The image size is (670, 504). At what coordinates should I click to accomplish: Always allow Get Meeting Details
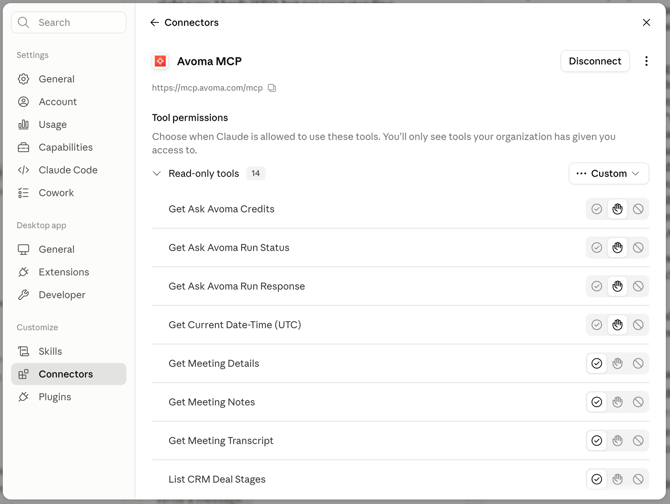click(x=597, y=363)
